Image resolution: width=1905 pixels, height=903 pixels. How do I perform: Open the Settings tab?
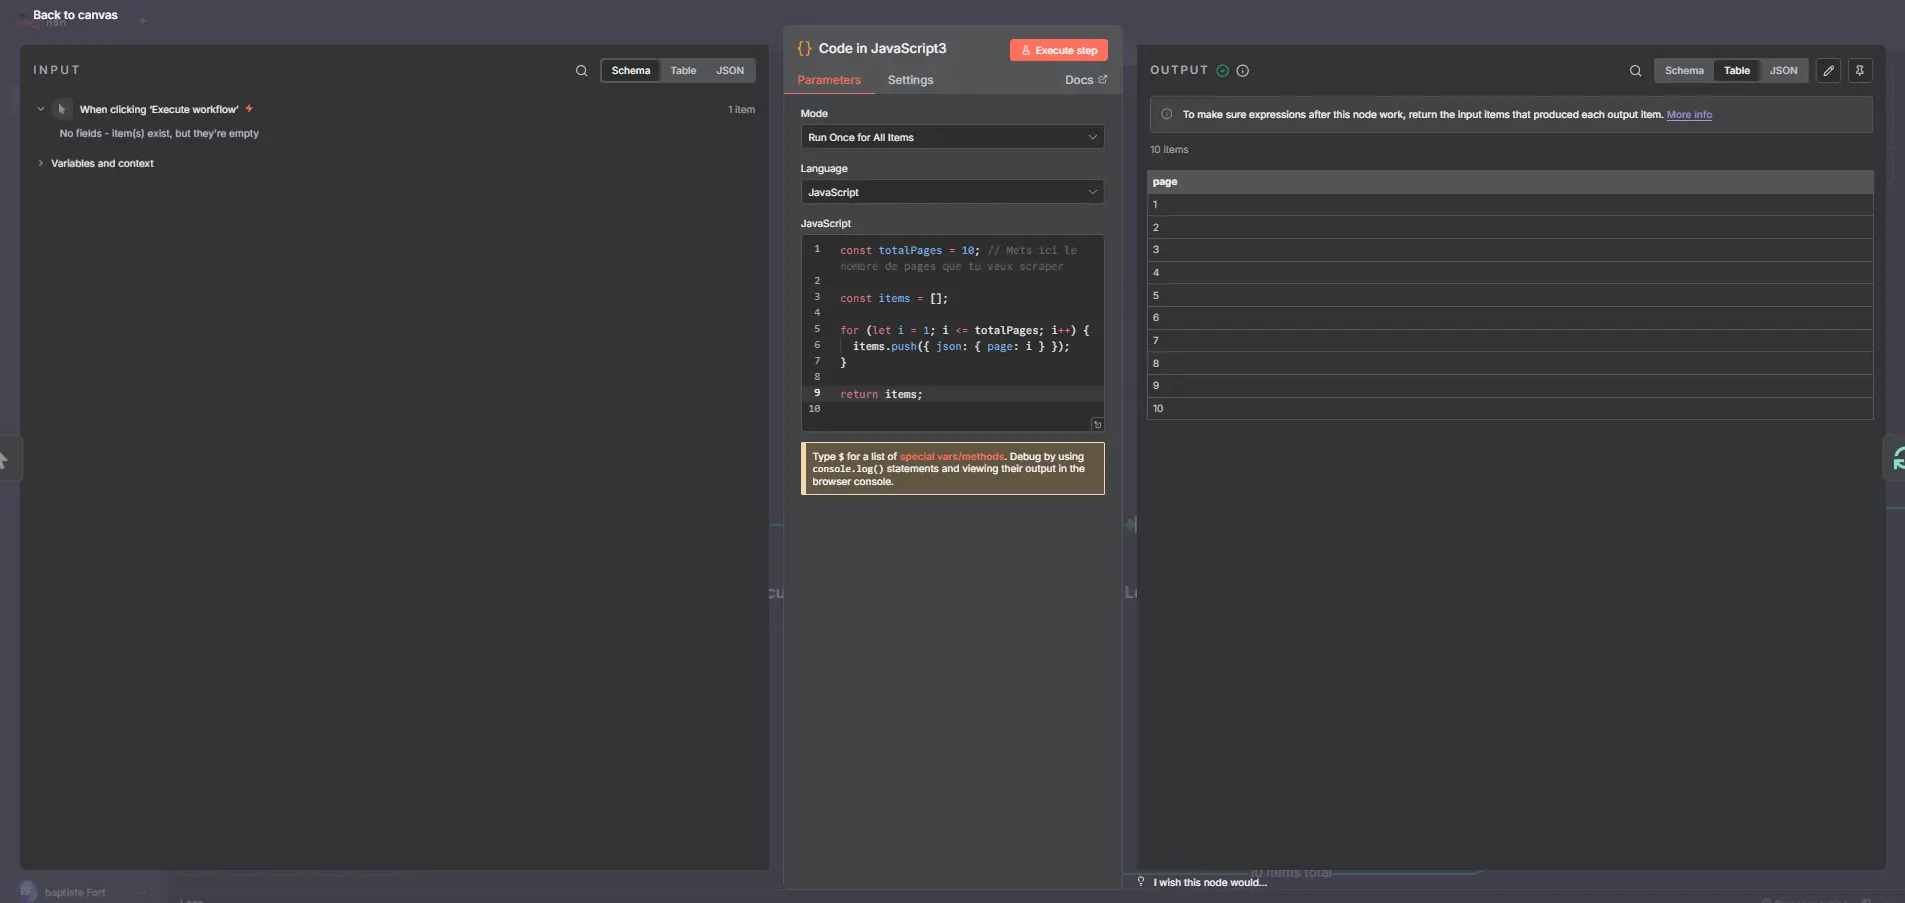(910, 80)
